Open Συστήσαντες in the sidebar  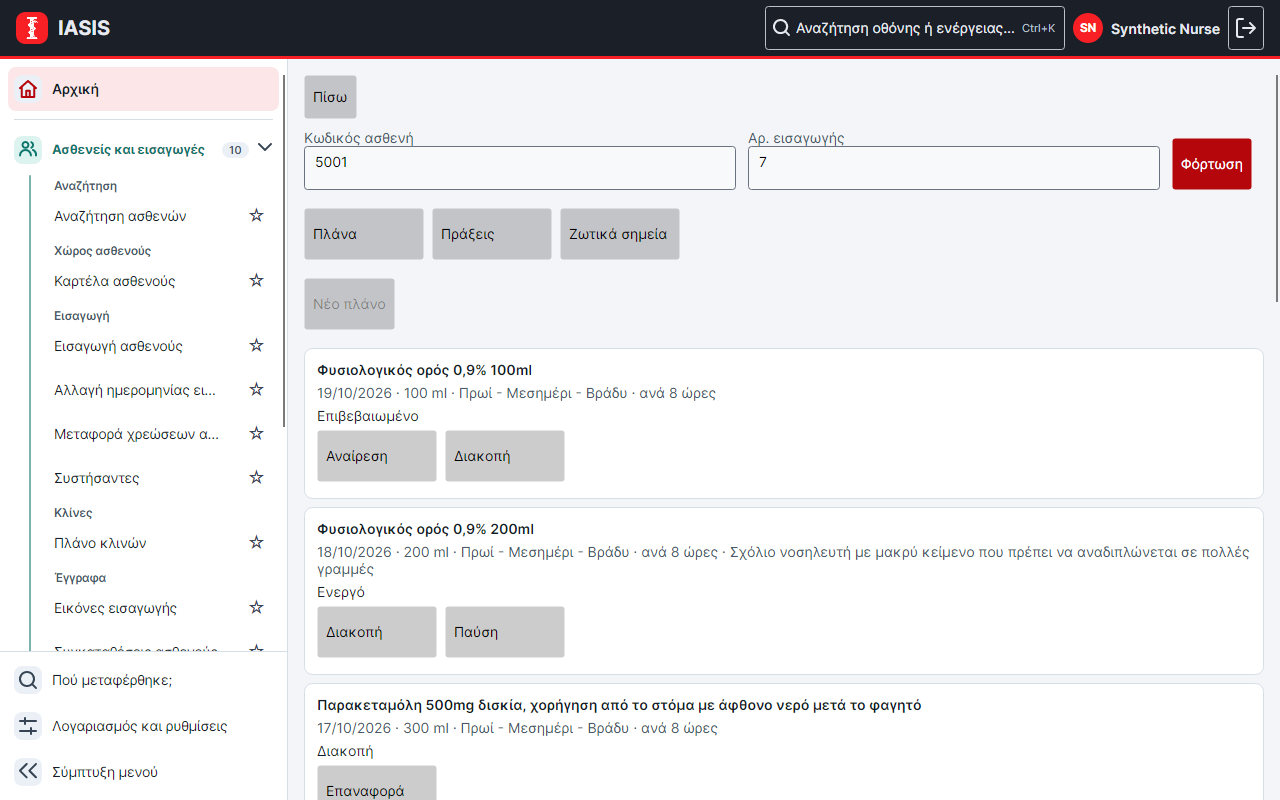coord(97,478)
